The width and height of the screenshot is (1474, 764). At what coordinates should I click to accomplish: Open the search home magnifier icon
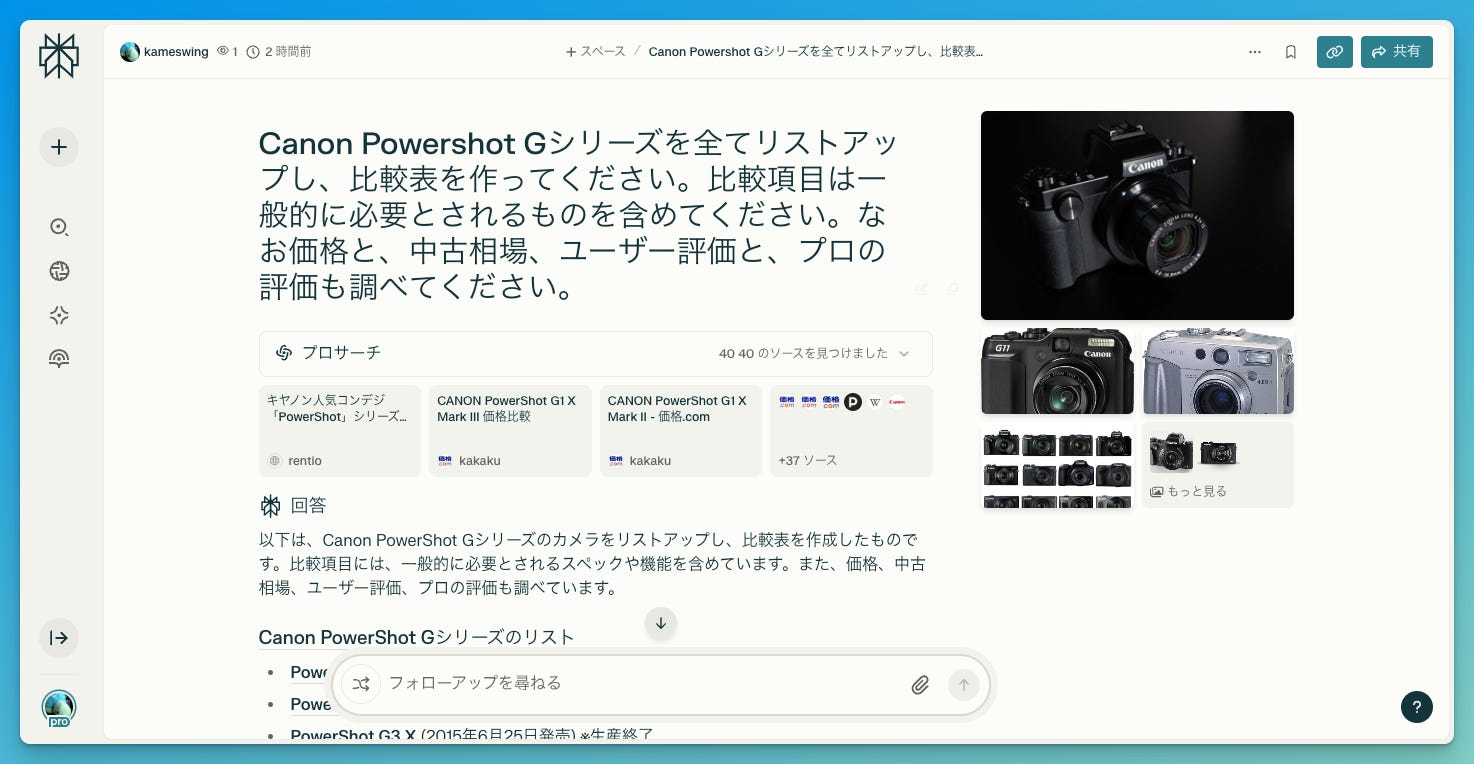[59, 227]
